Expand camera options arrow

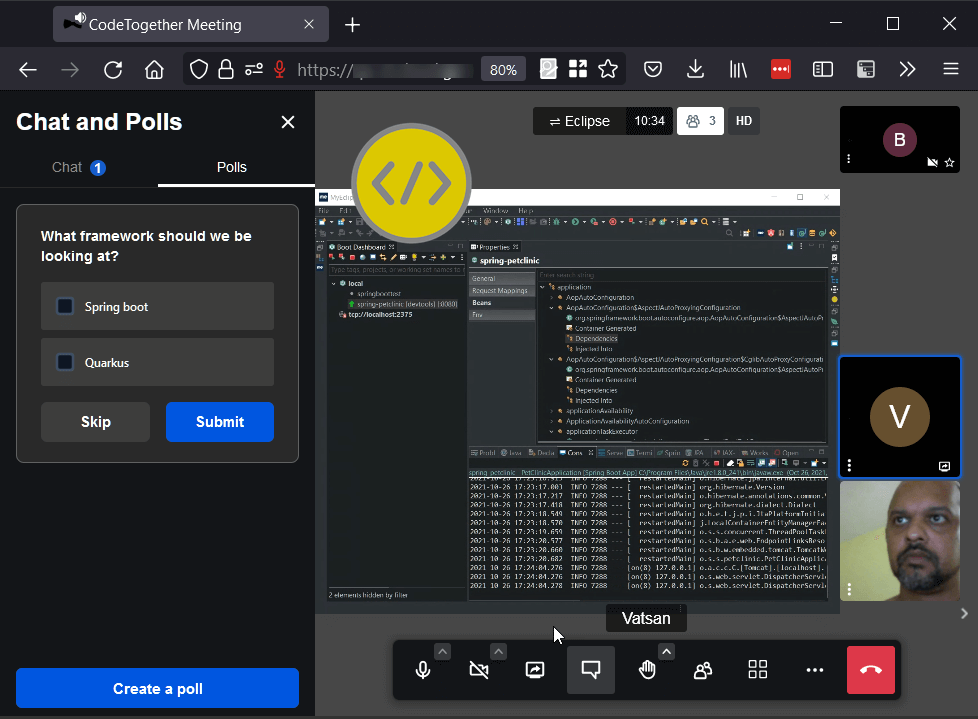(498, 652)
